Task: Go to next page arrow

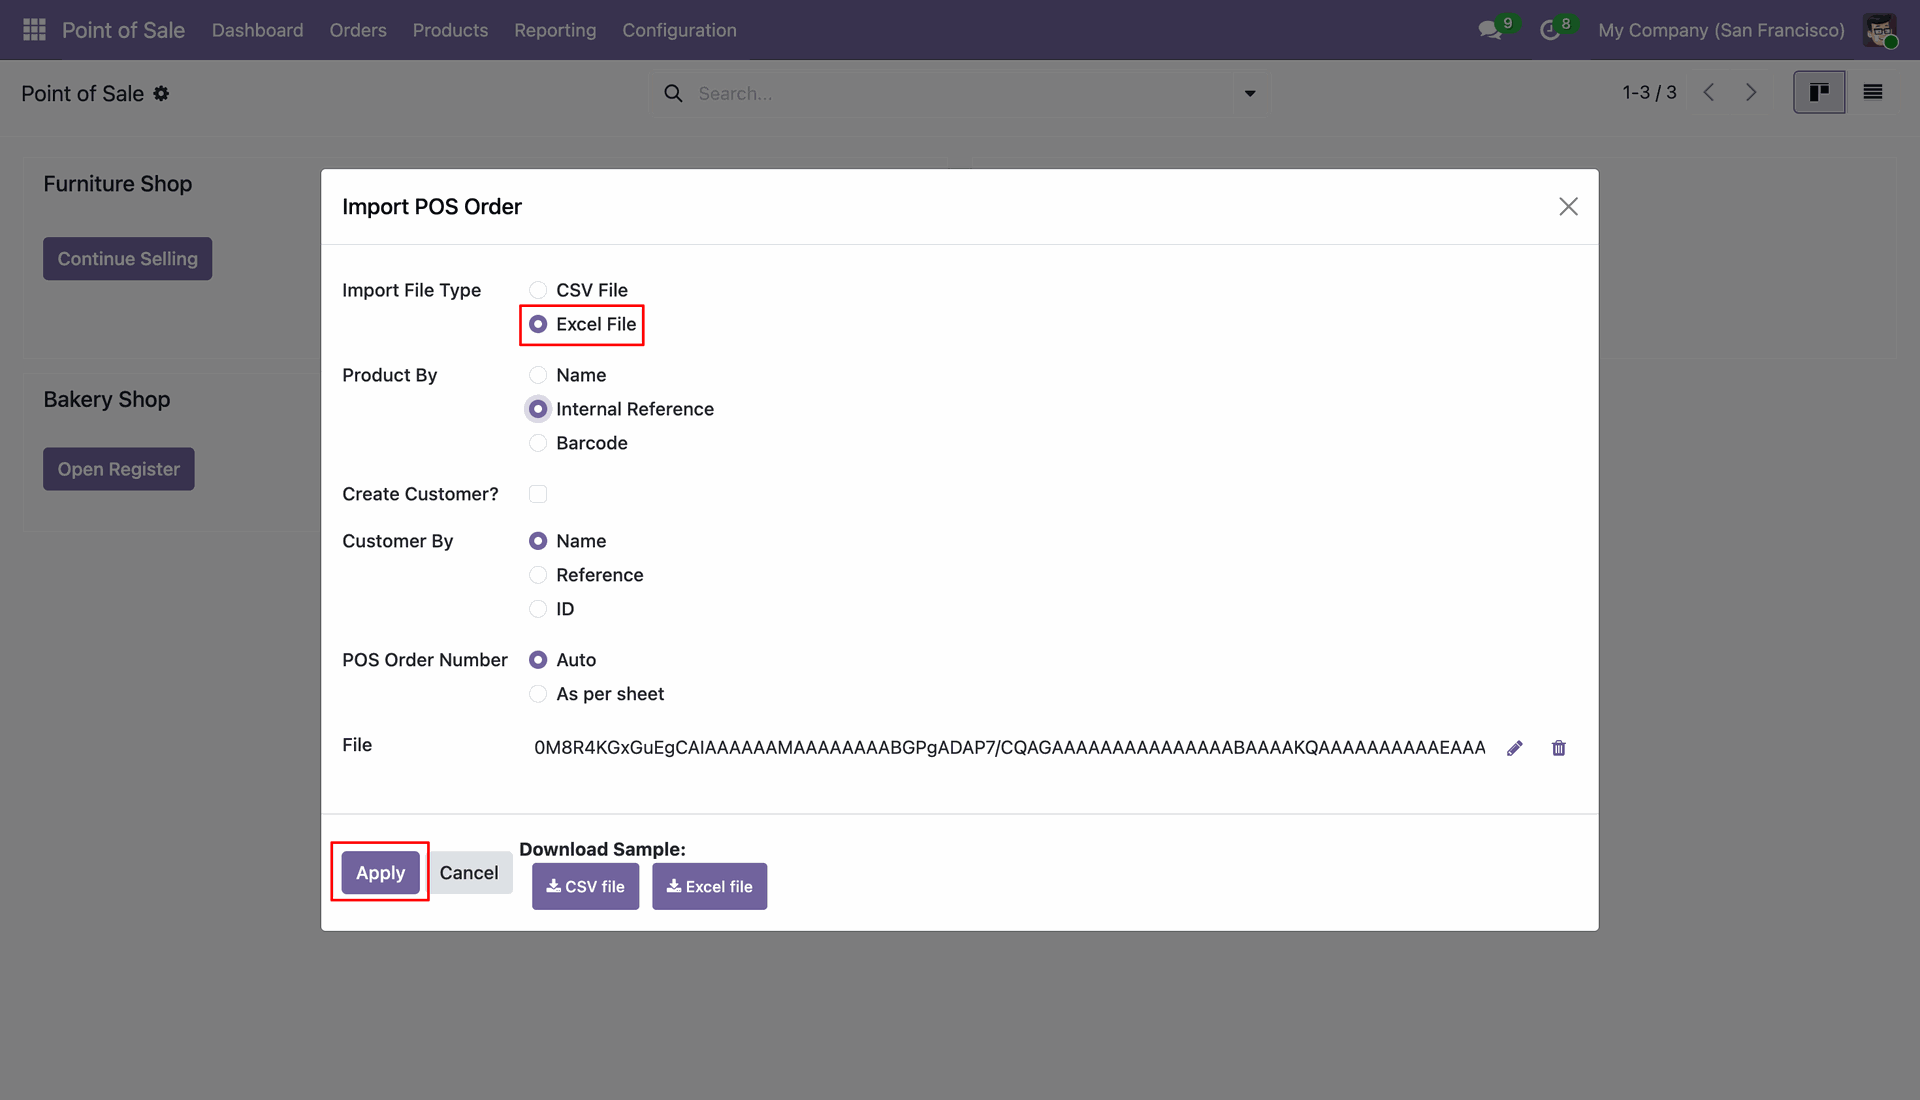Action: point(1751,92)
